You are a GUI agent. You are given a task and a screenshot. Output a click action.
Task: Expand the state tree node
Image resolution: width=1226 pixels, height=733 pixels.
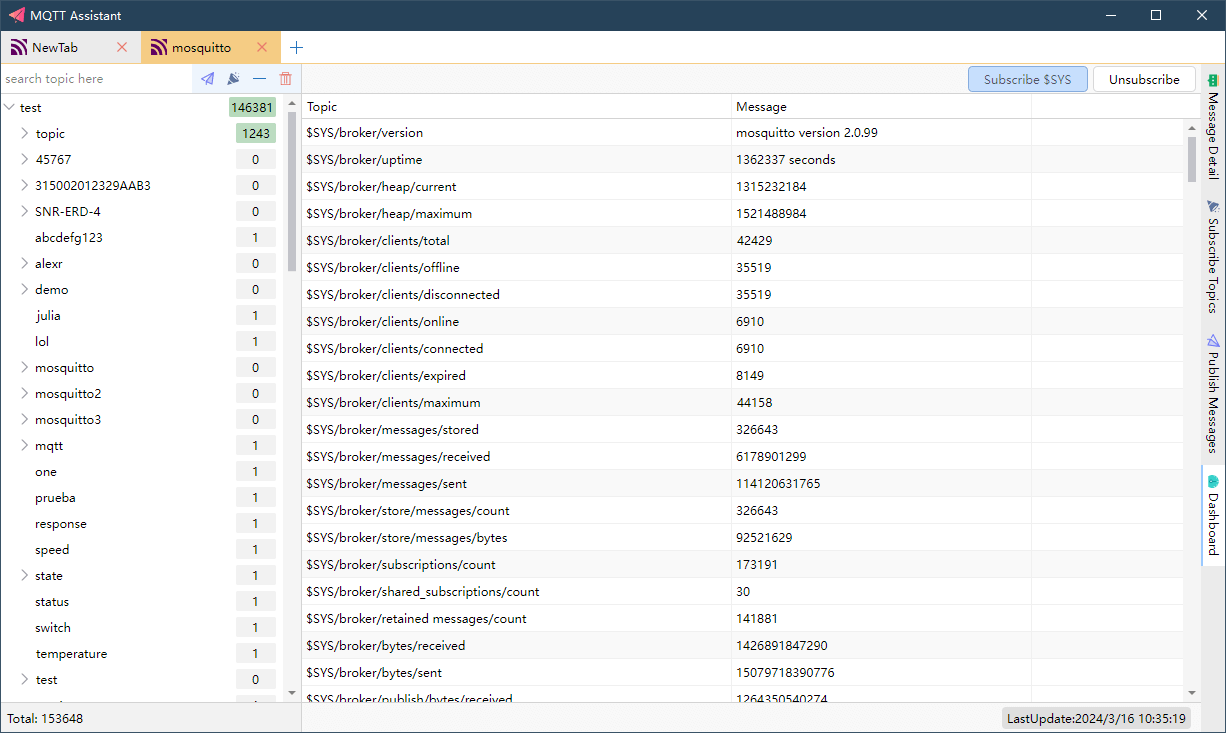[25, 575]
